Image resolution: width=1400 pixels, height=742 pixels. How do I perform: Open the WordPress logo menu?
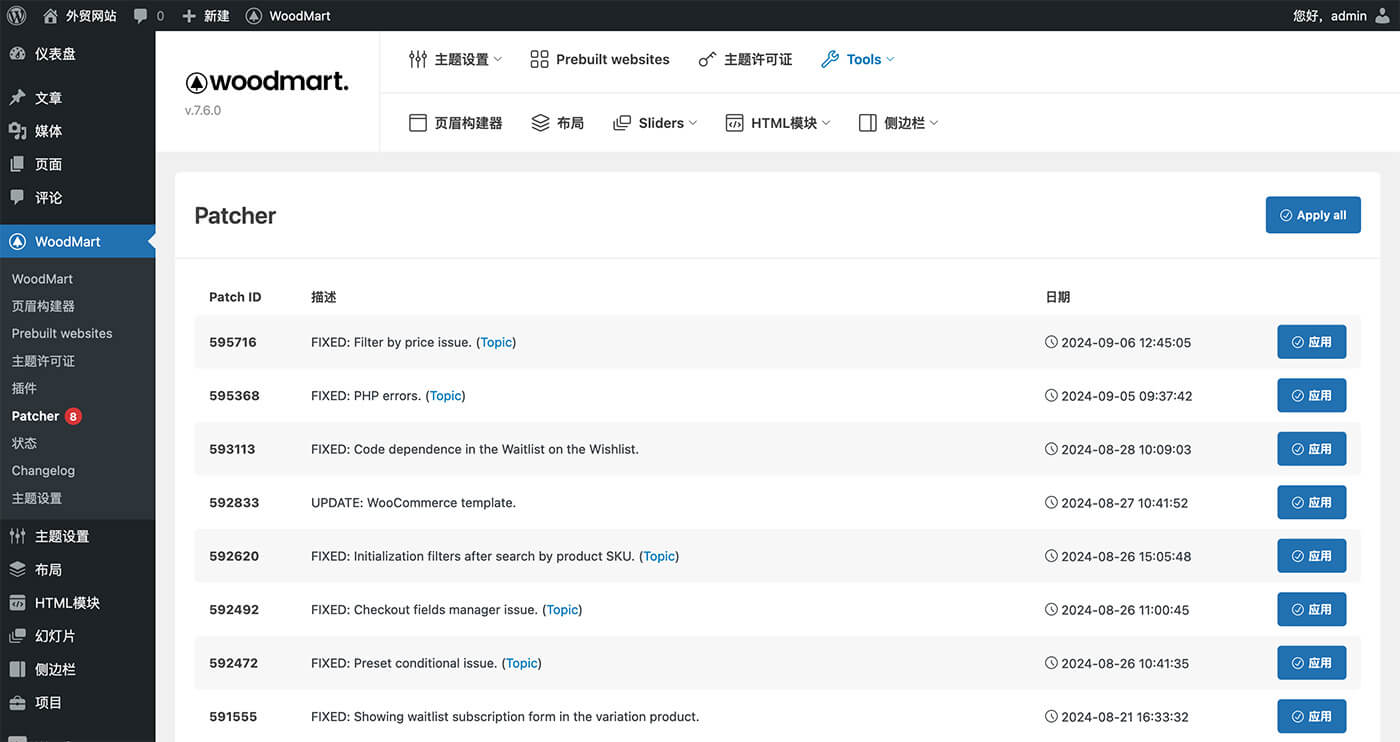16,15
